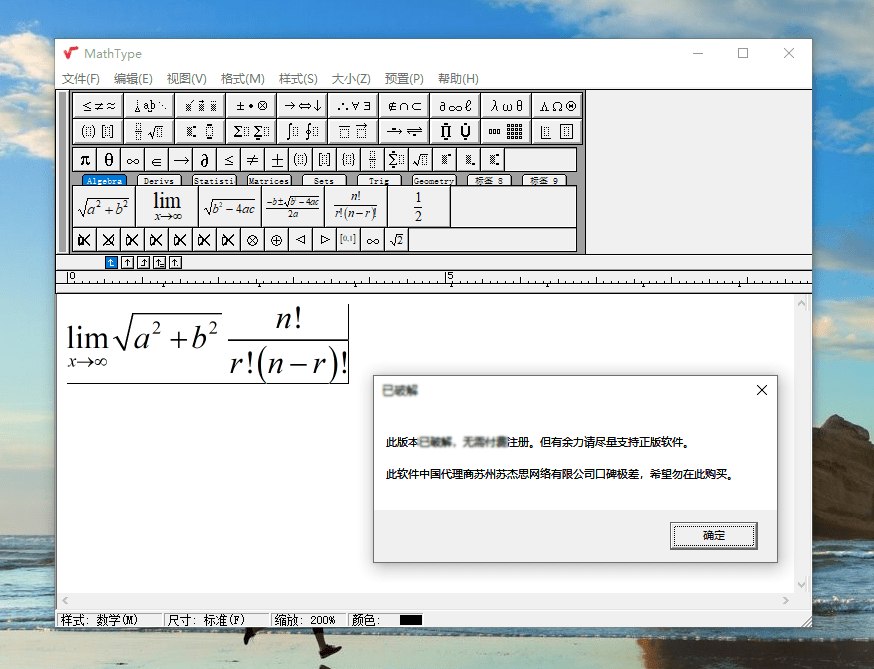Select the left-justified tab stop
The width and height of the screenshot is (874, 669).
point(111,263)
